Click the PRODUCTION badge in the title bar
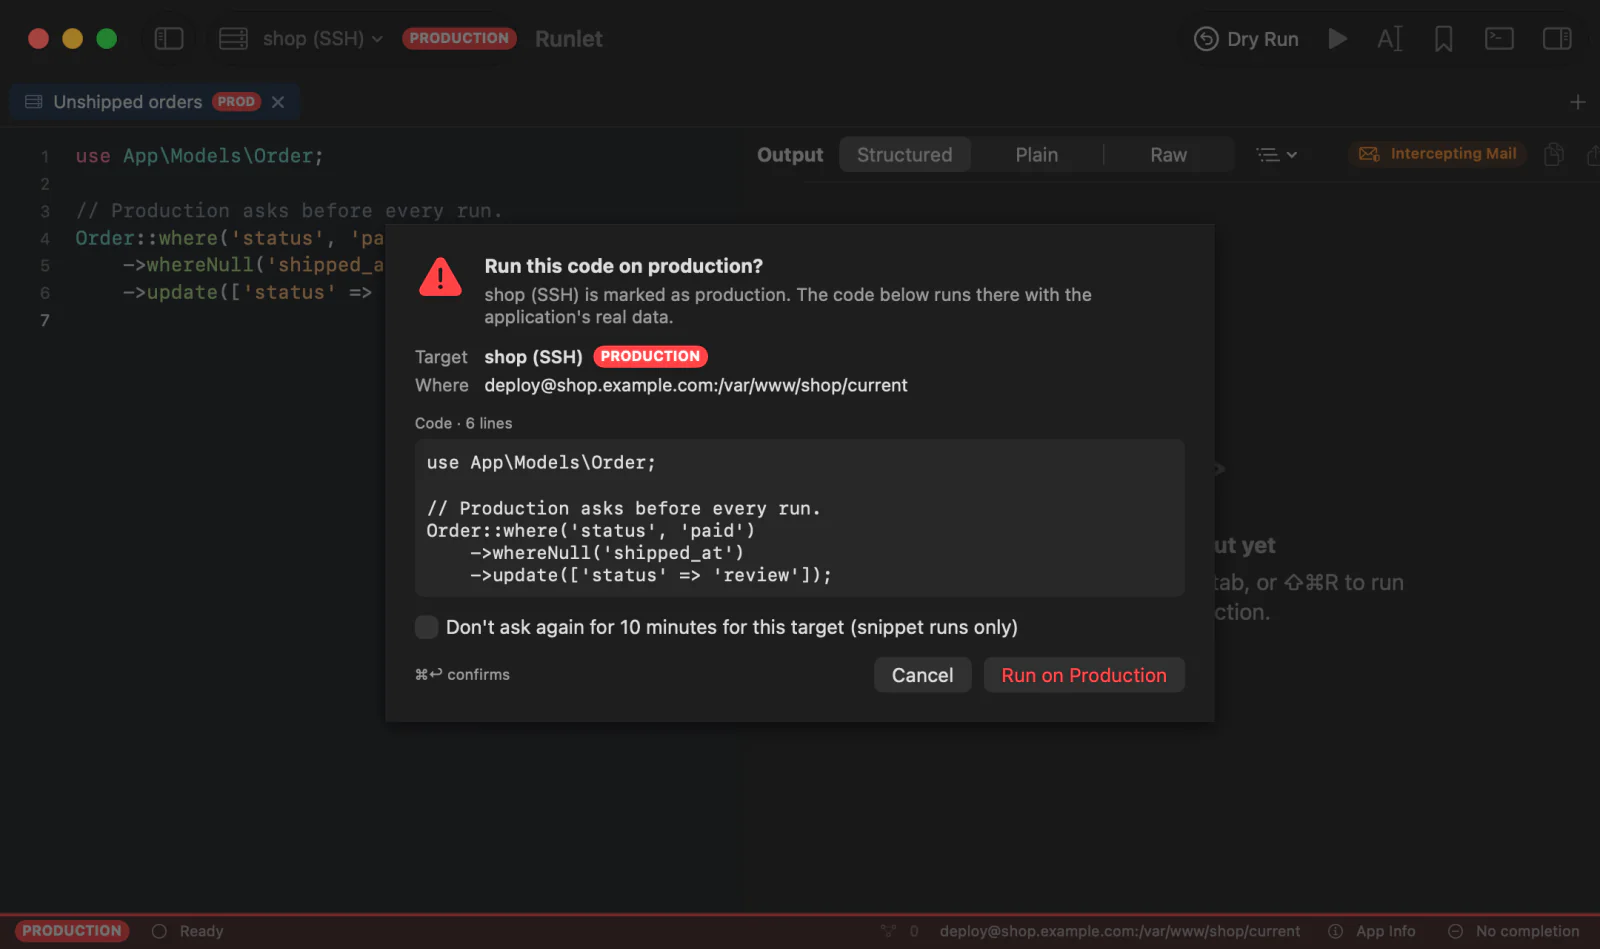The height and width of the screenshot is (949, 1600). 459,38
